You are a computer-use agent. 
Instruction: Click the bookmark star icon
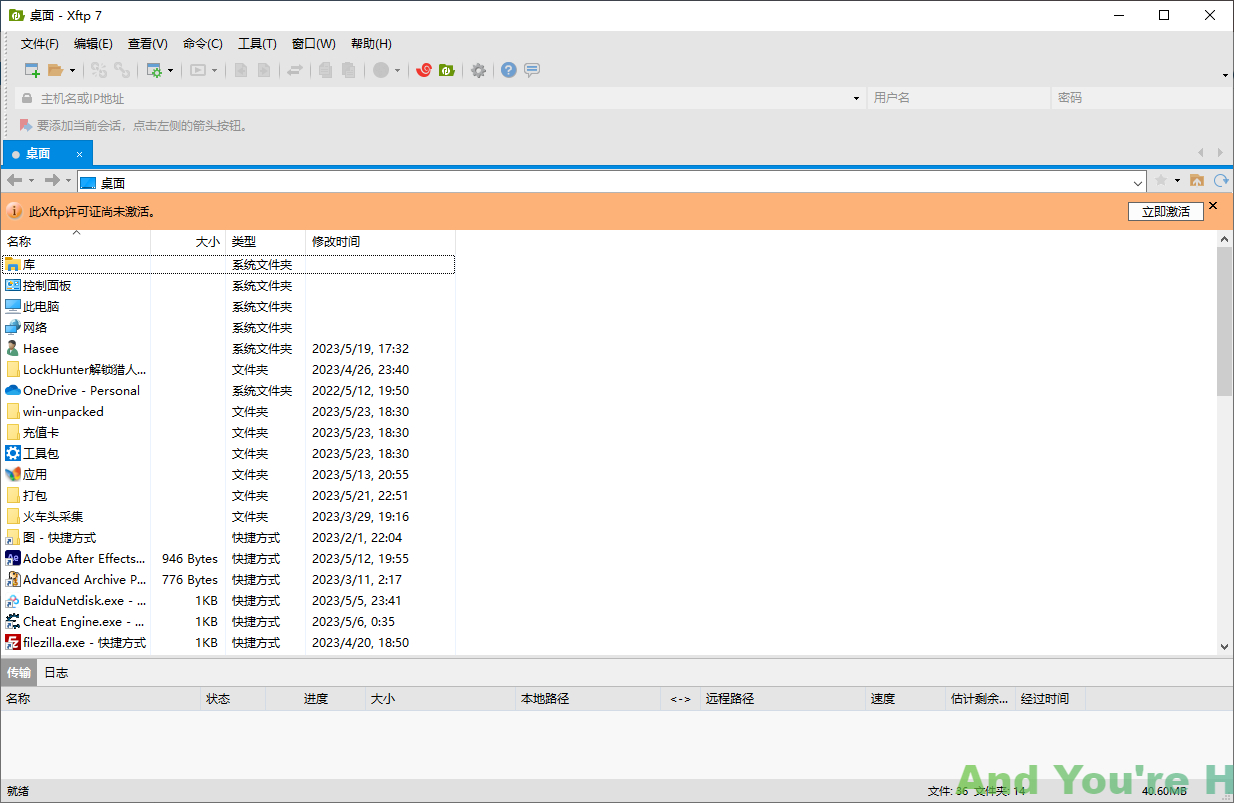(1161, 180)
